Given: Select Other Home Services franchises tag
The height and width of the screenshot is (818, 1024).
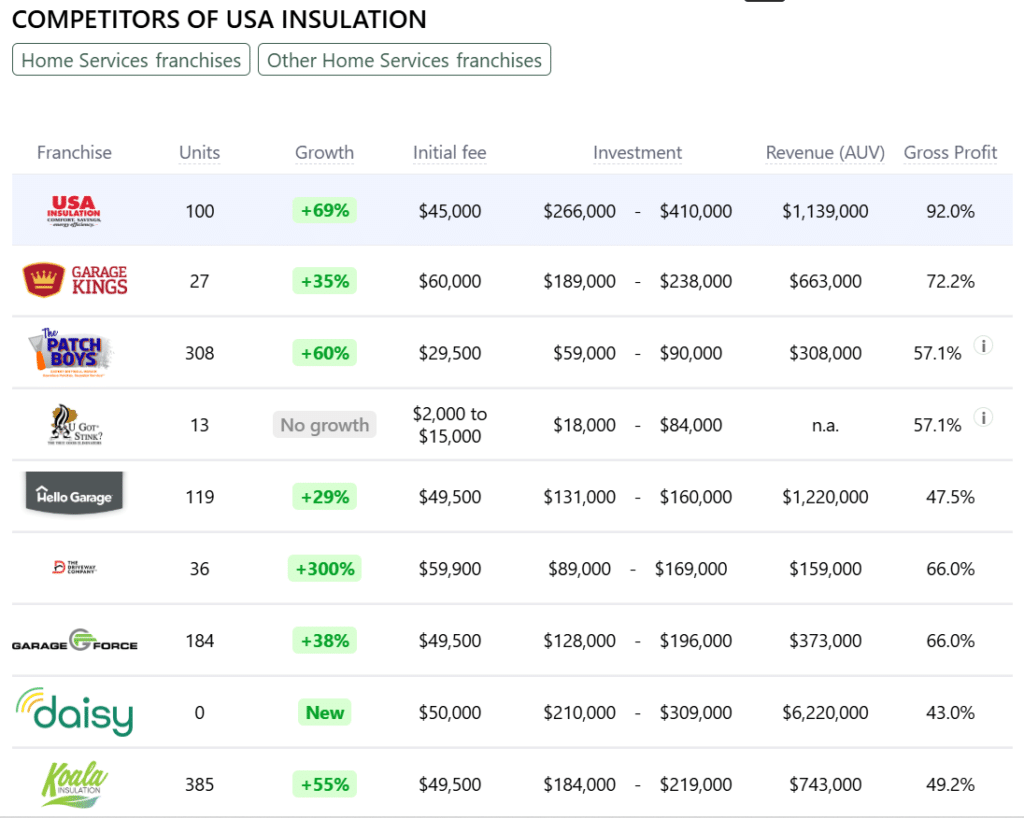Looking at the screenshot, I should 404,60.
